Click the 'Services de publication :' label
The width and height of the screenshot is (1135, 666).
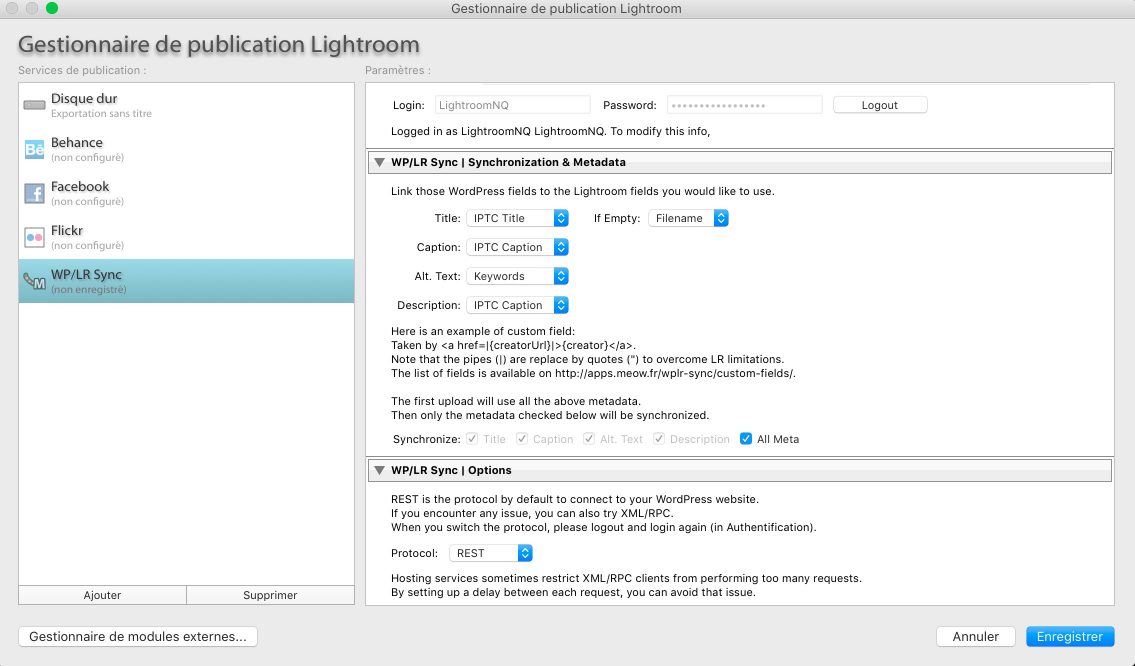click(x=82, y=70)
